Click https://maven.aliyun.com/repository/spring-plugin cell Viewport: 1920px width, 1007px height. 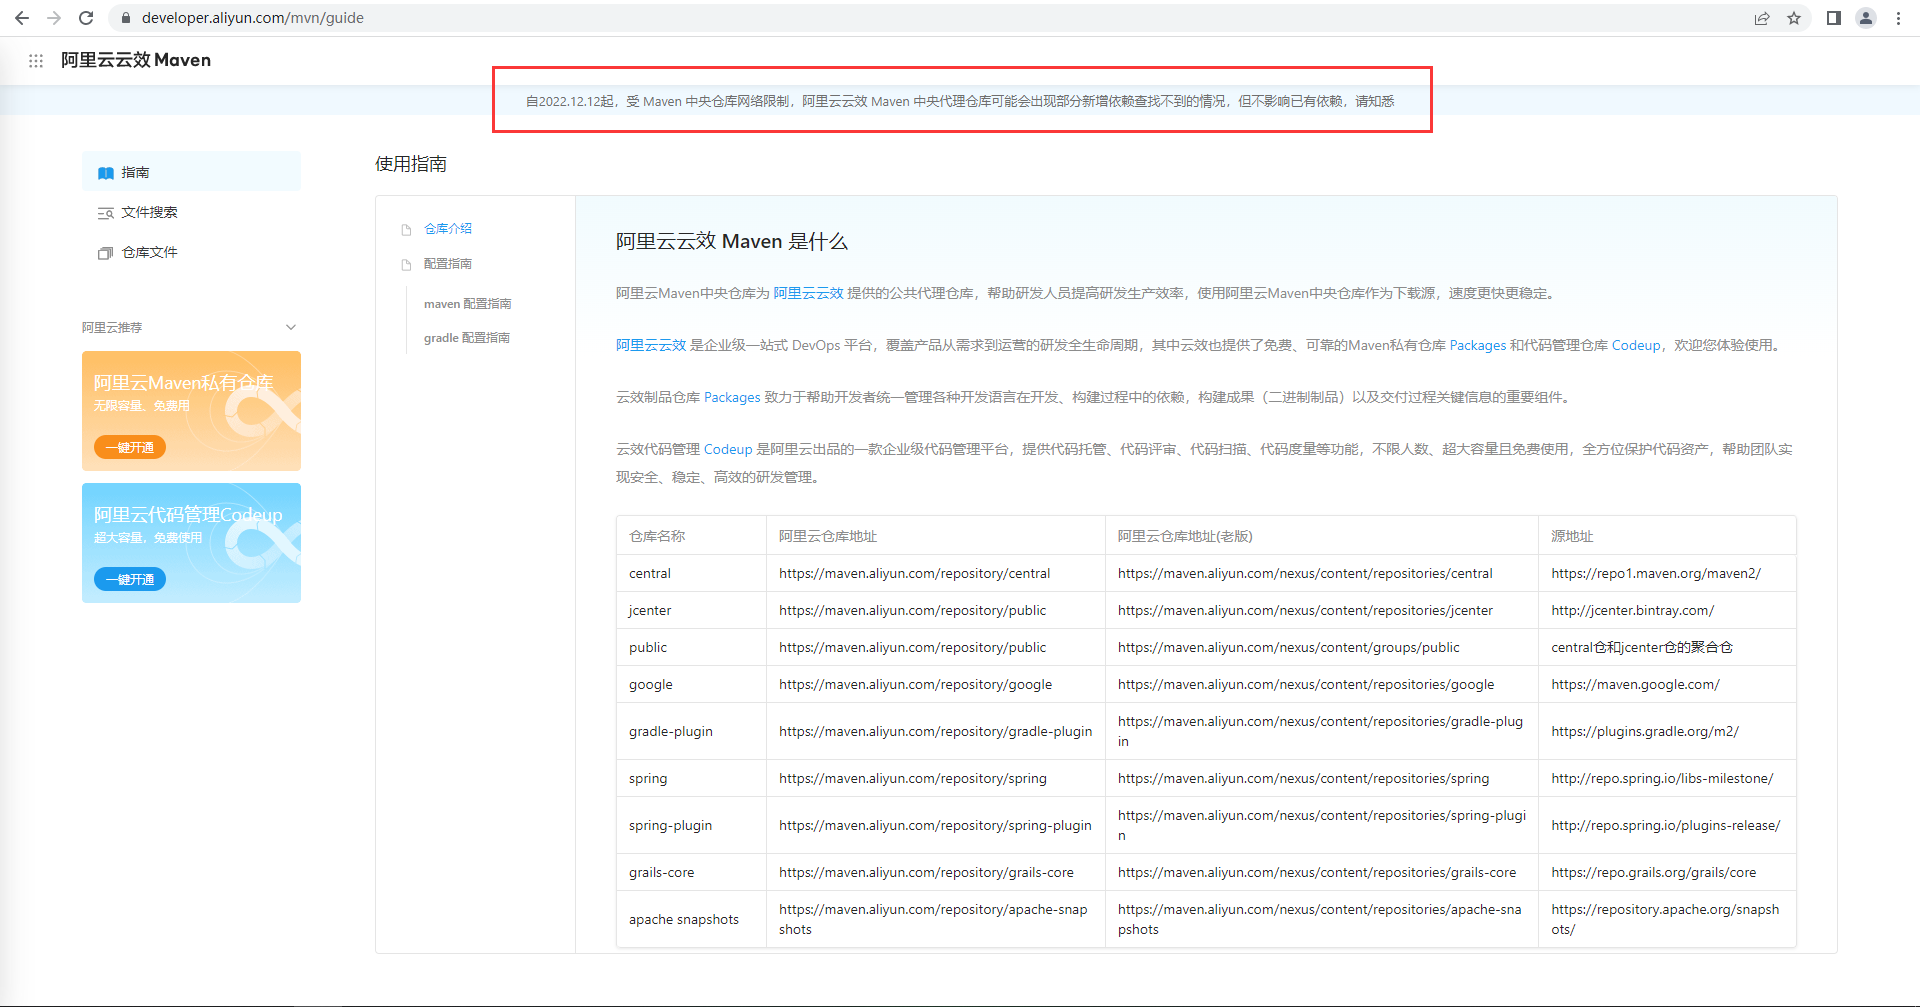pos(935,825)
